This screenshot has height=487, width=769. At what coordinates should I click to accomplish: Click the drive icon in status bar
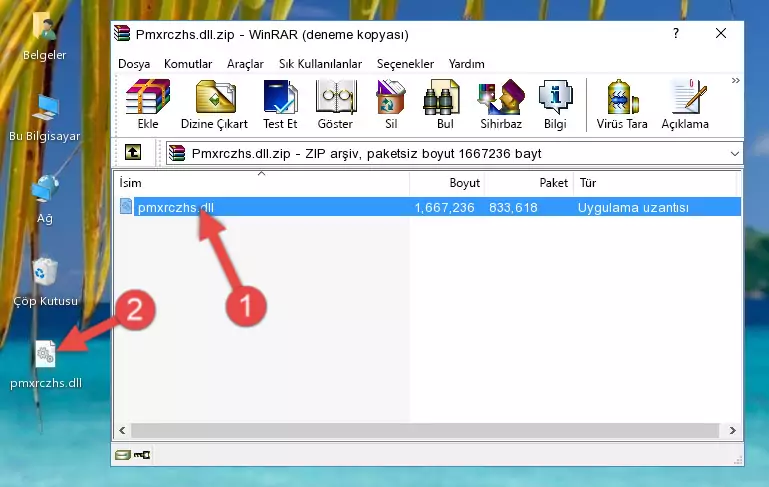(x=123, y=455)
